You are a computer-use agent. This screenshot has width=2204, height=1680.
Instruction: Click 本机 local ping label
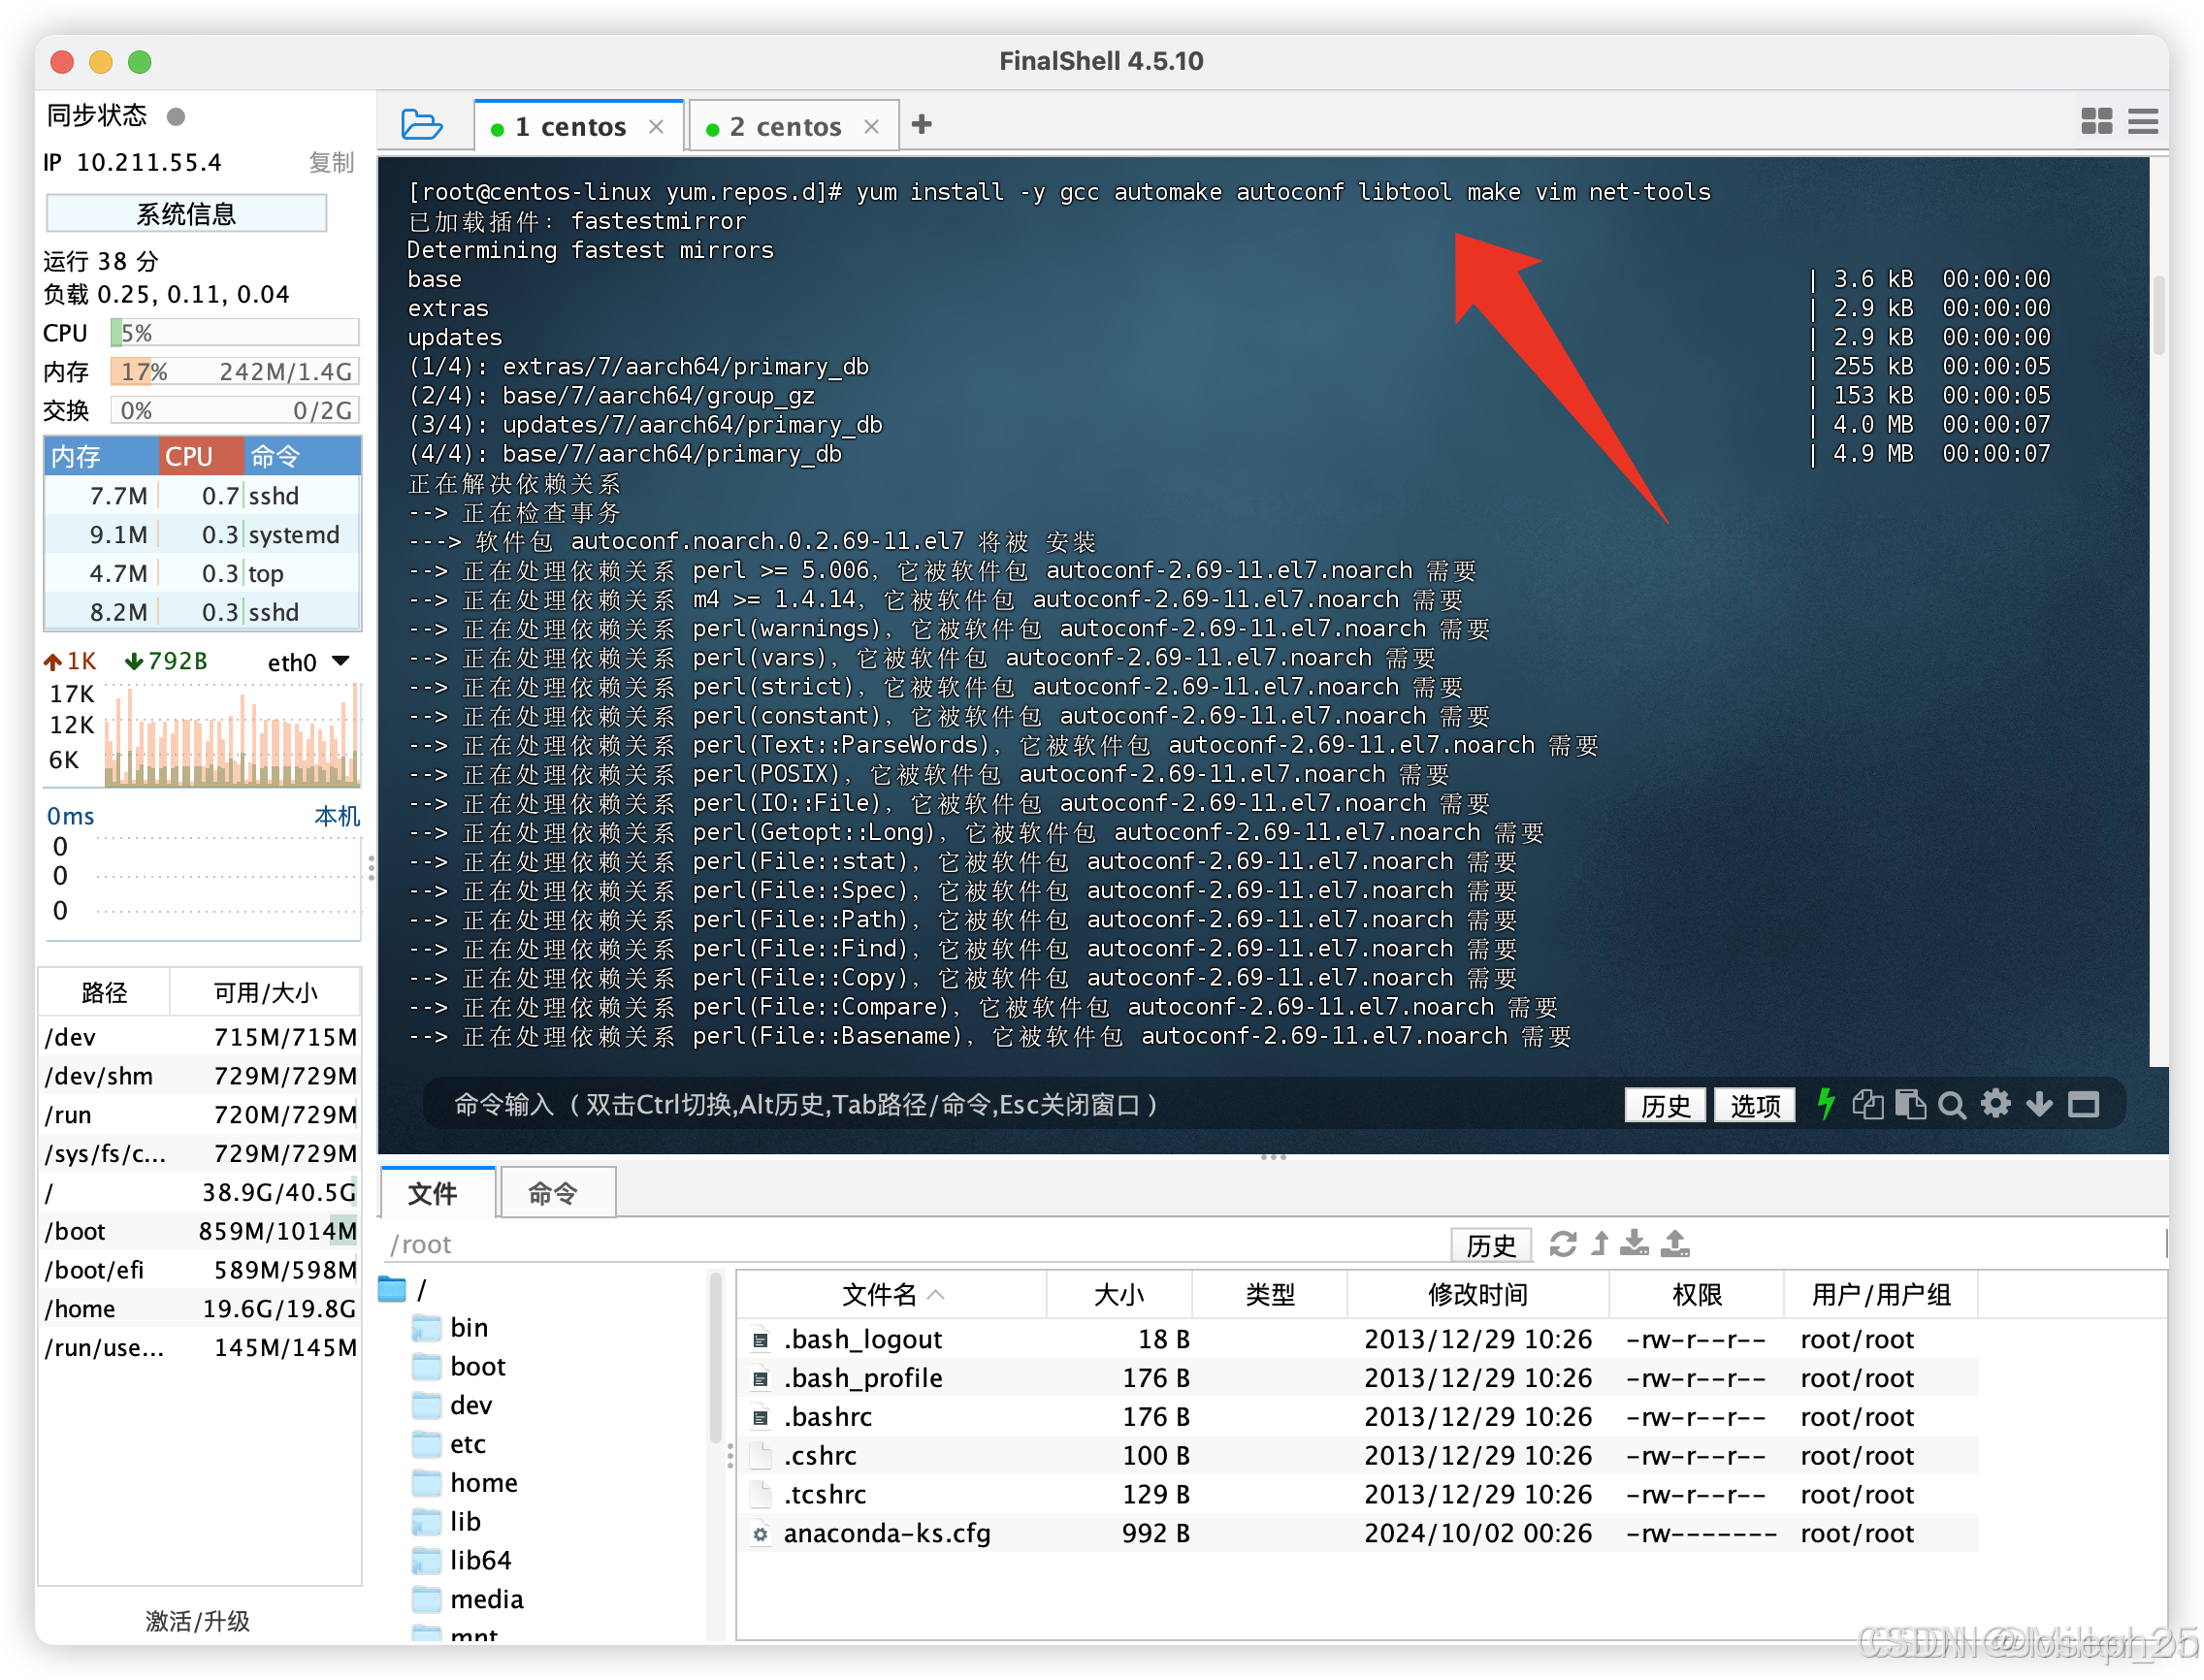tap(337, 816)
